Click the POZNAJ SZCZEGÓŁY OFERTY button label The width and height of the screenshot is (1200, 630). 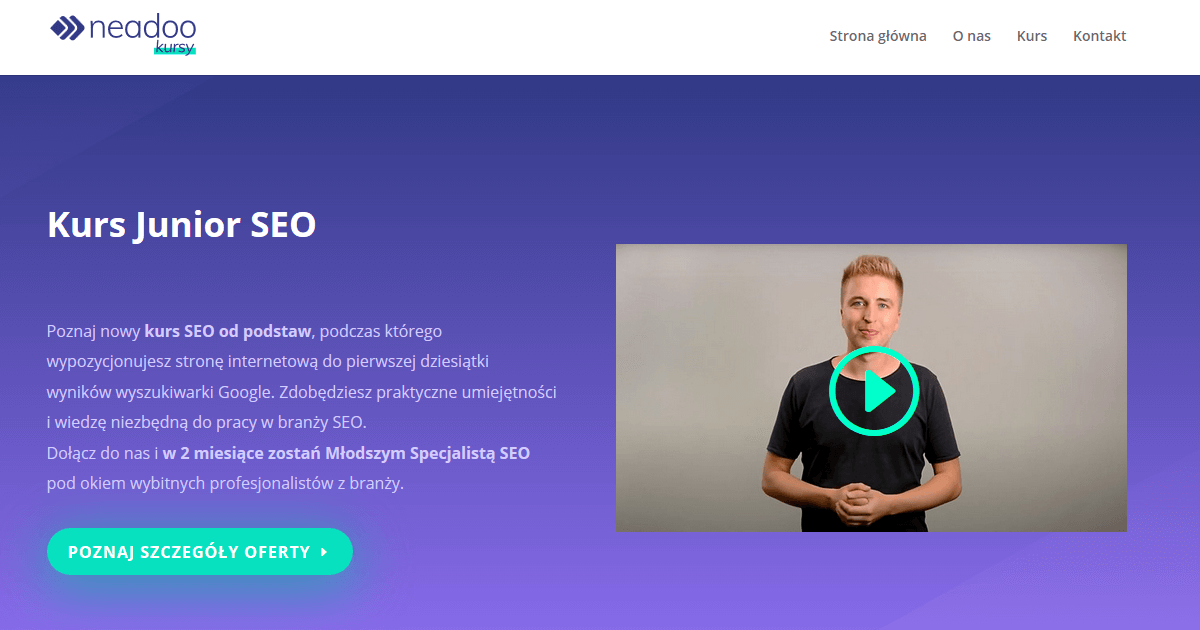189,552
